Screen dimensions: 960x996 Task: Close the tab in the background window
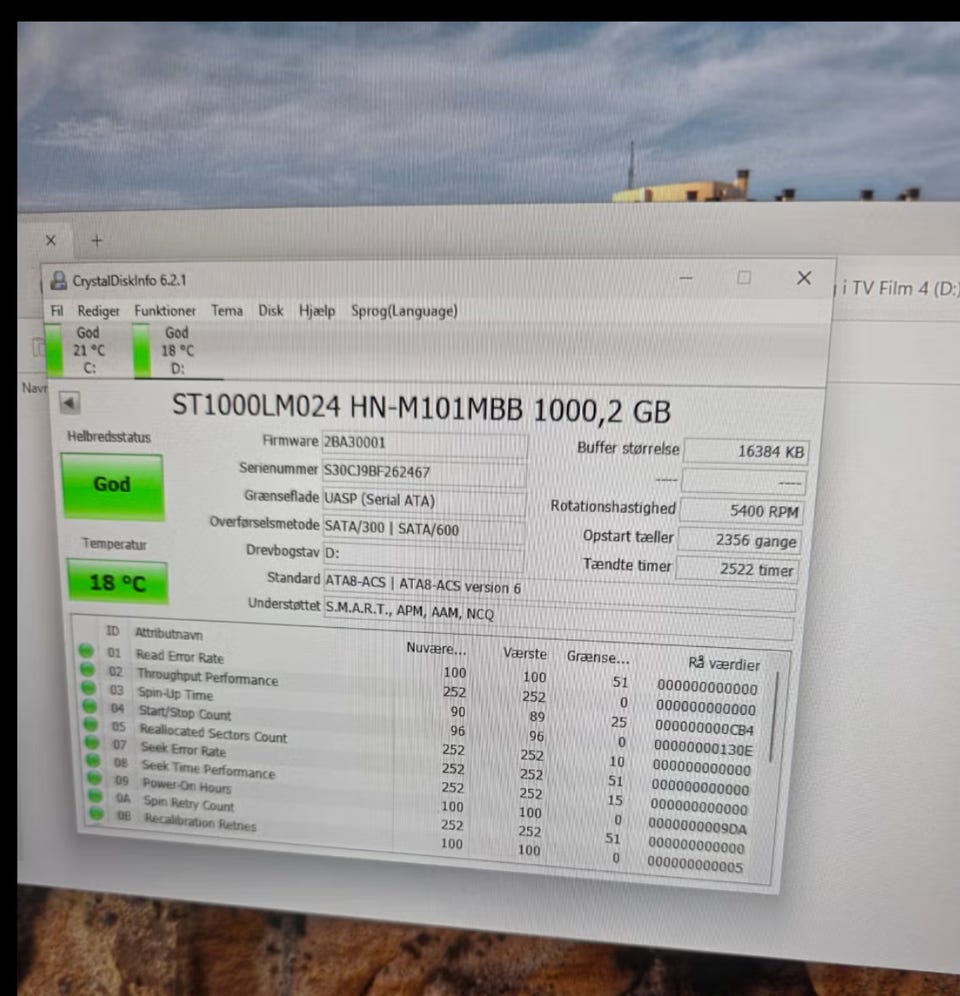51,240
